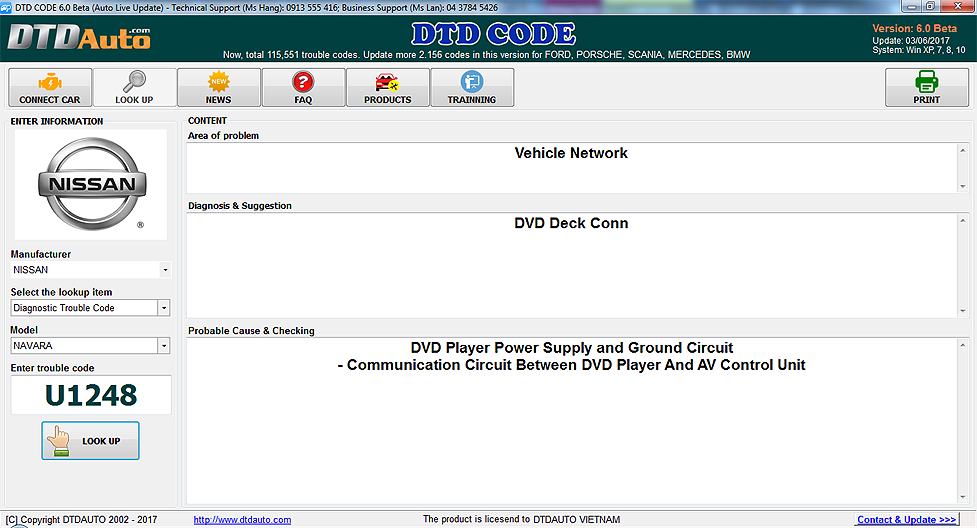Select the Look Up magnifier toolbar button
This screenshot has height=528, width=977.
135,87
